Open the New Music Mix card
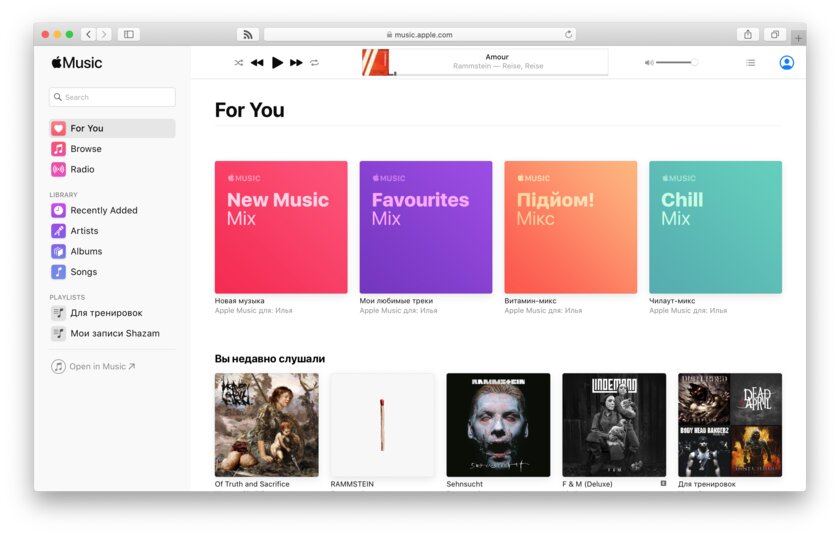This screenshot has height=536, width=840. click(x=281, y=227)
